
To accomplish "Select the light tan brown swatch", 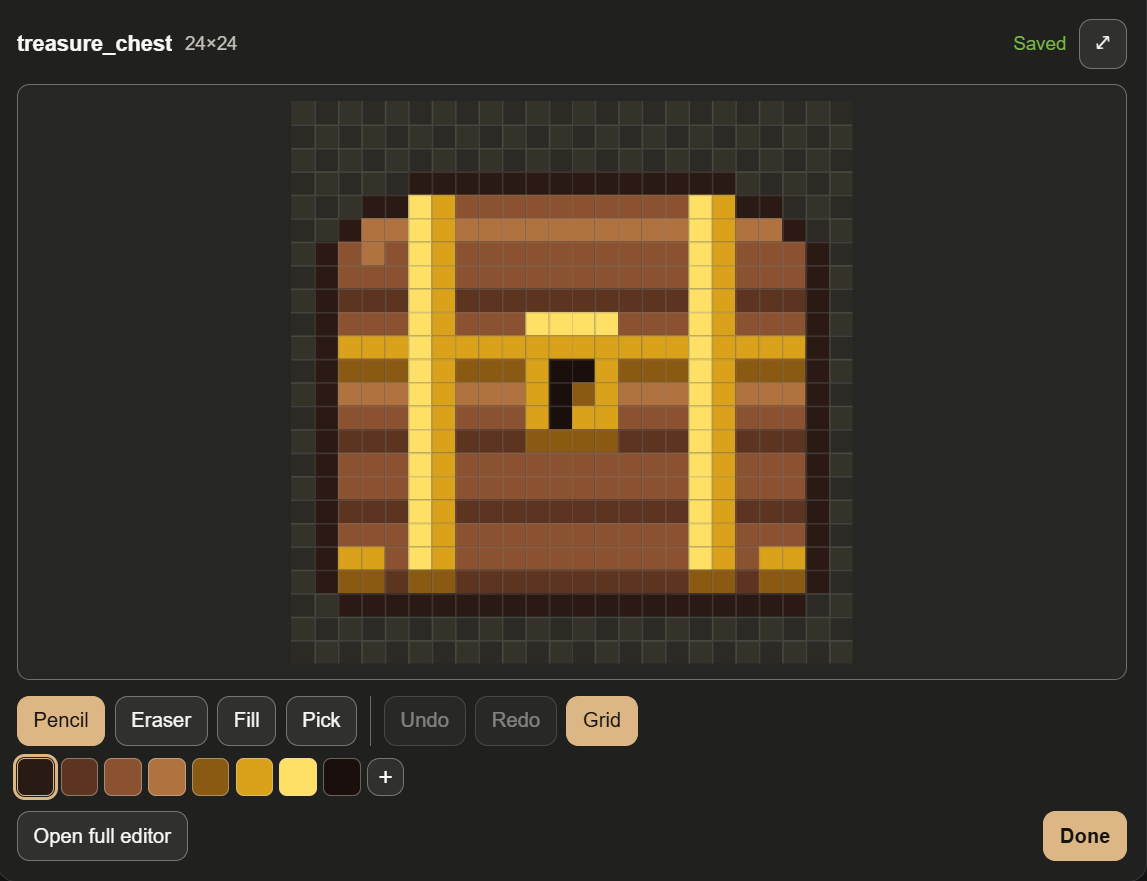I will click(x=167, y=777).
